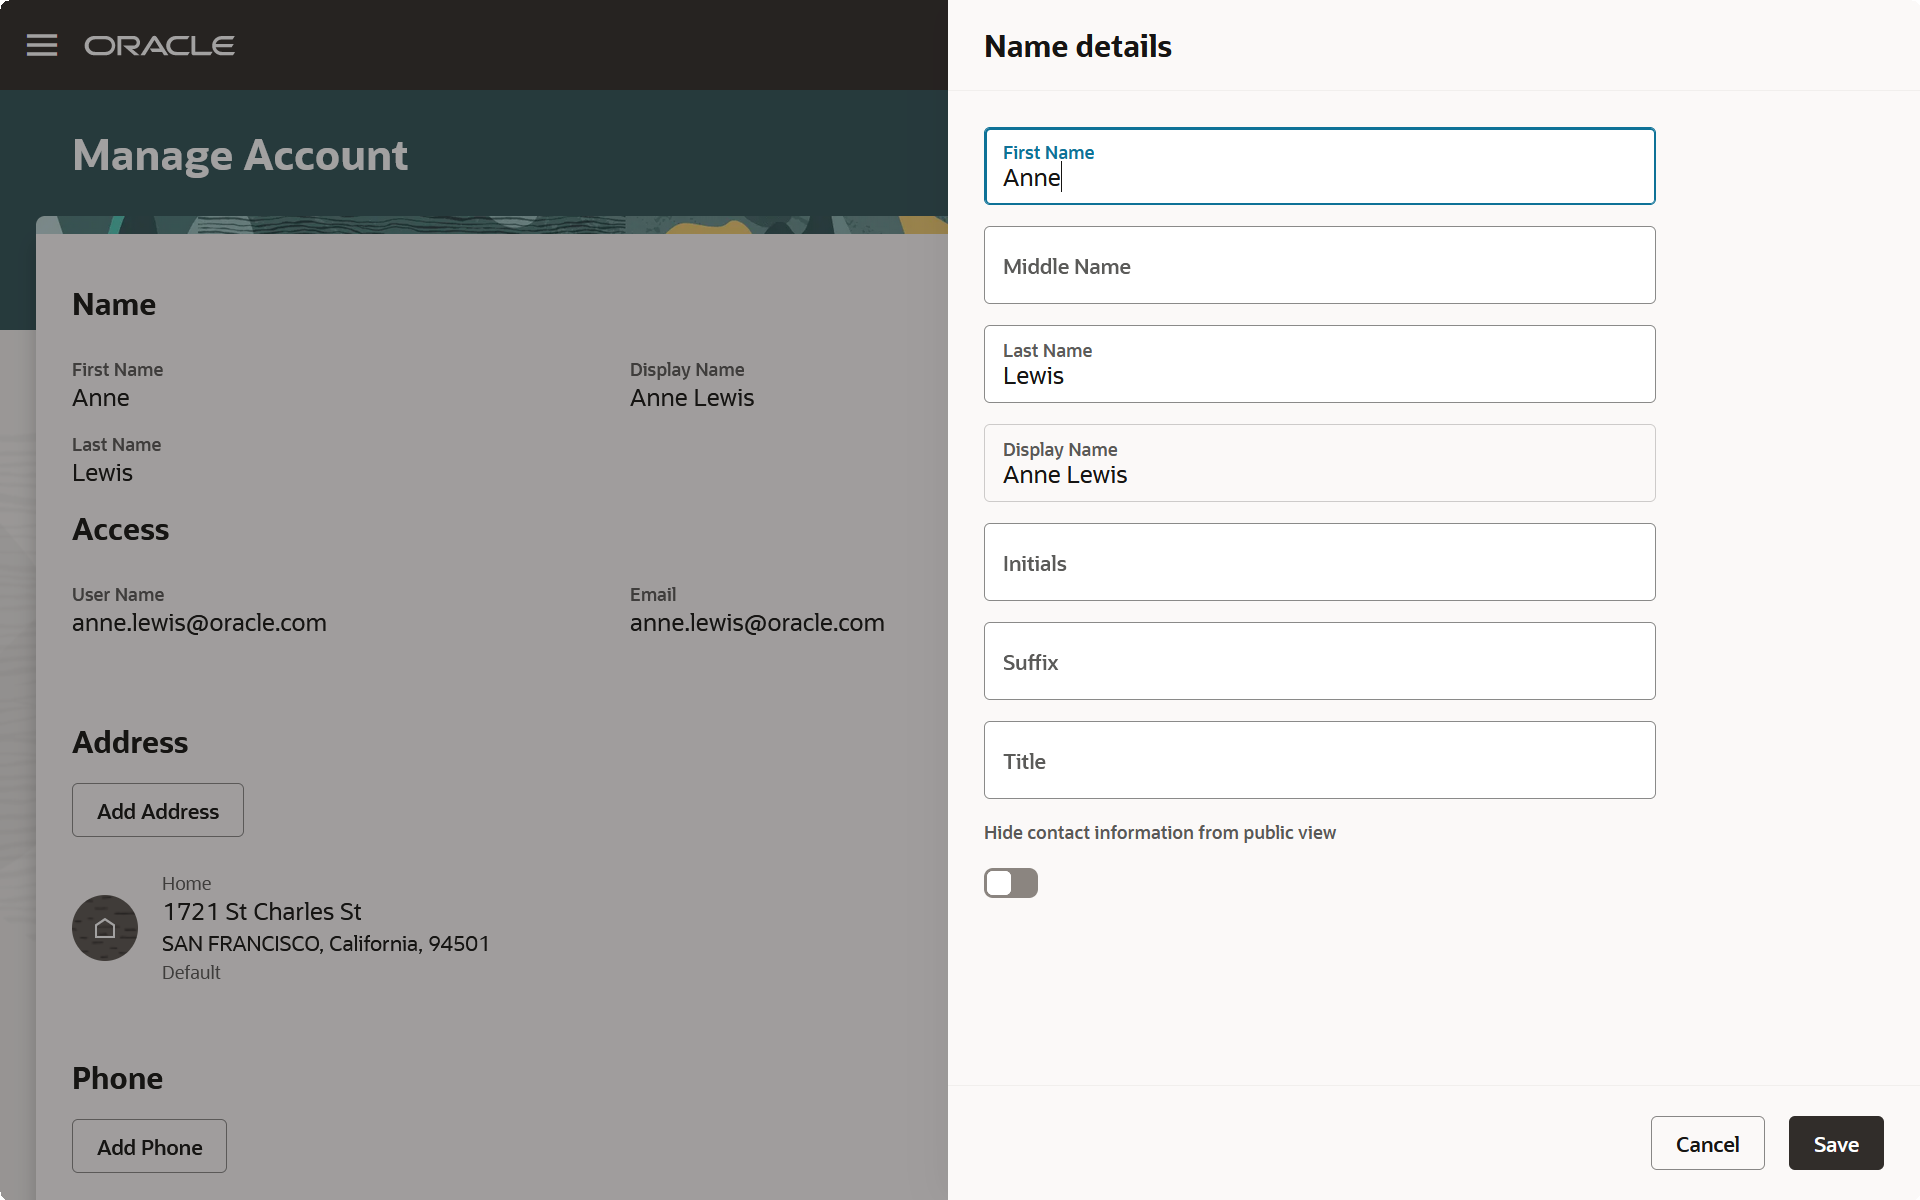This screenshot has height=1200, width=1920.
Task: Click the Add Address button
Action: [157, 810]
